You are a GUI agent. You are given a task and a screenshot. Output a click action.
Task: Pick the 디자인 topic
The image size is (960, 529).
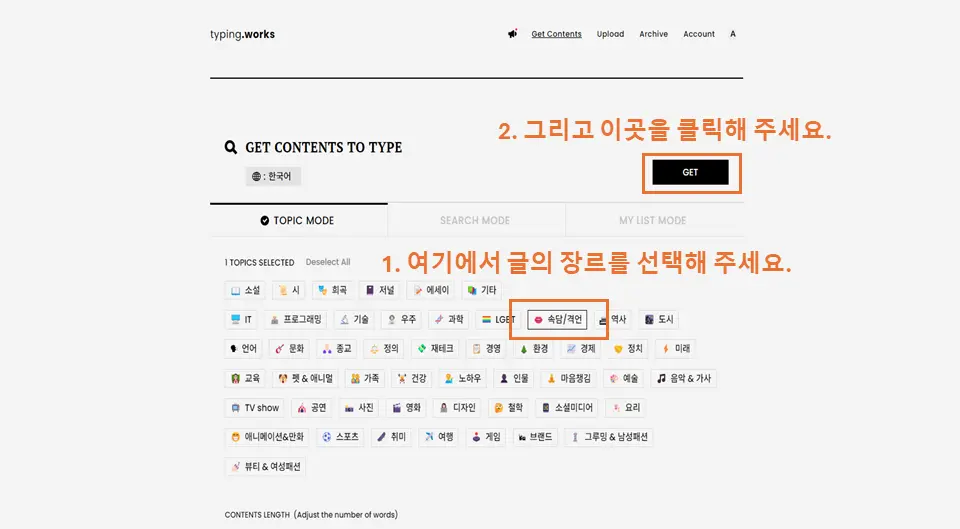(457, 408)
